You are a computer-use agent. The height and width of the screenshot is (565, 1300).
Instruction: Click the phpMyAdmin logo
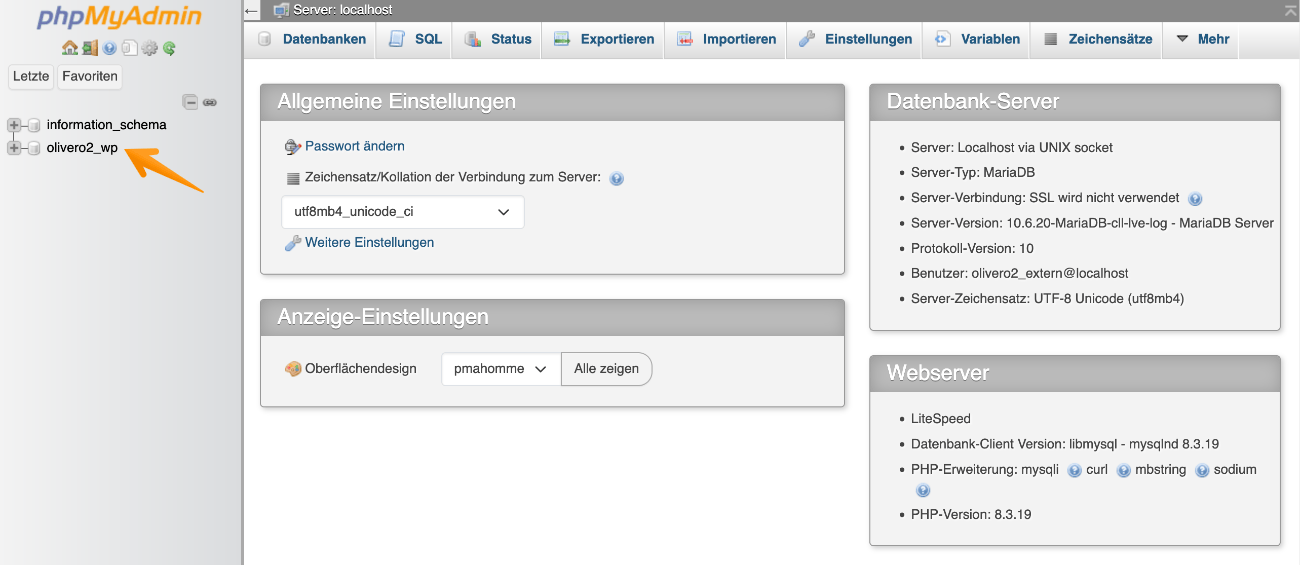pyautogui.click(x=119, y=17)
